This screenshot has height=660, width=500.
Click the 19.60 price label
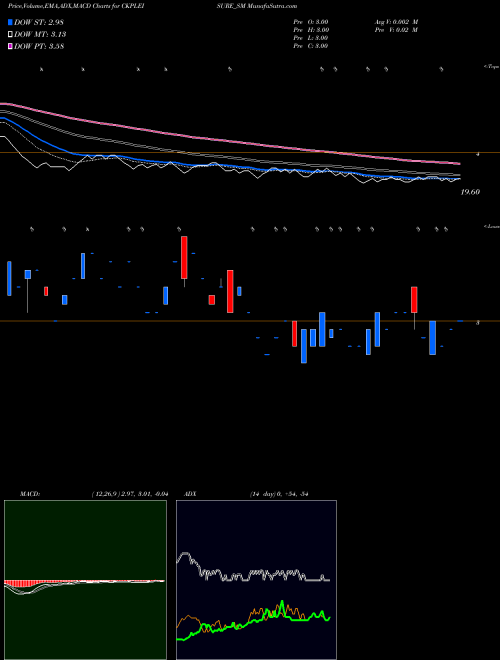470,192
